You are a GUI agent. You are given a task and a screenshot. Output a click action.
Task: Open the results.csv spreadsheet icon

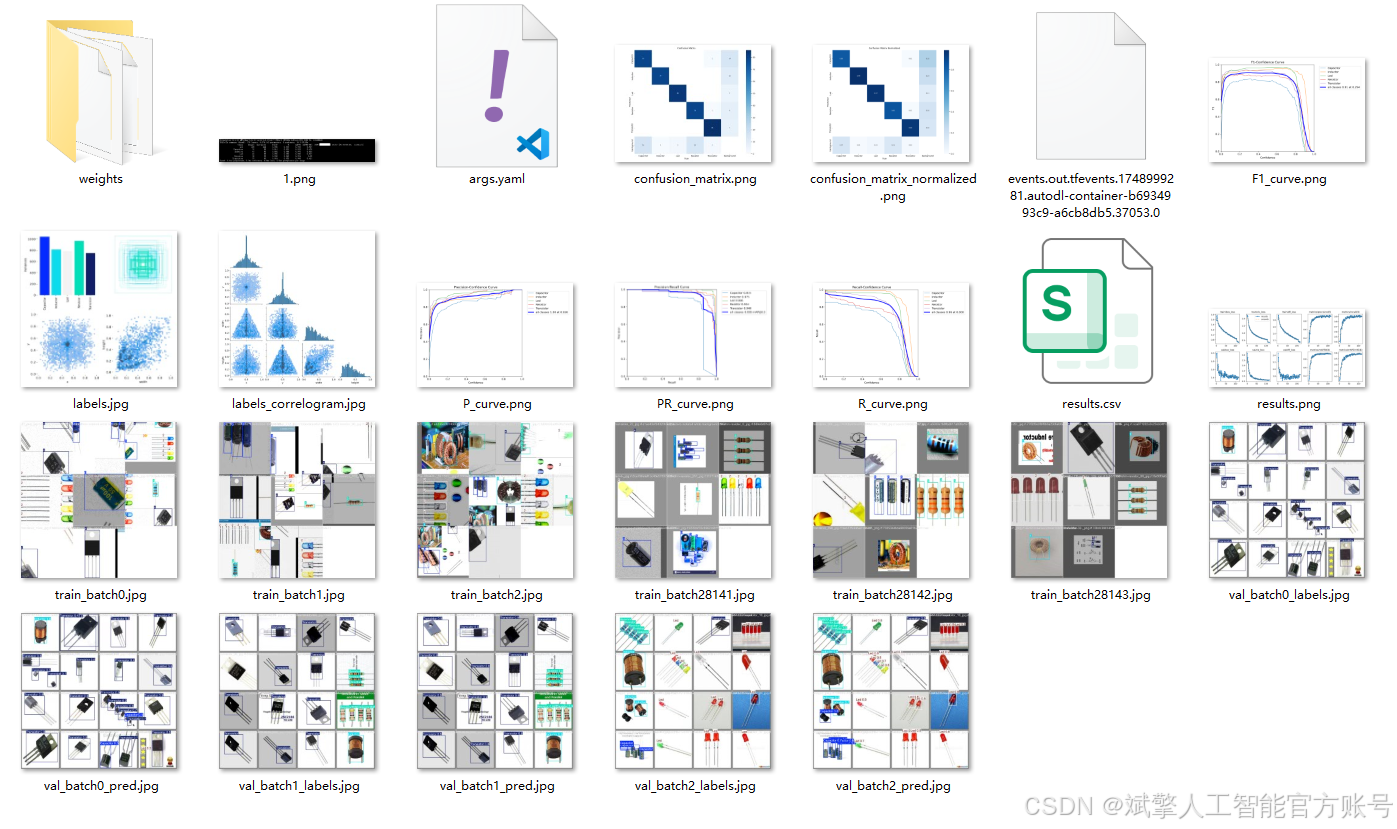pos(1089,310)
